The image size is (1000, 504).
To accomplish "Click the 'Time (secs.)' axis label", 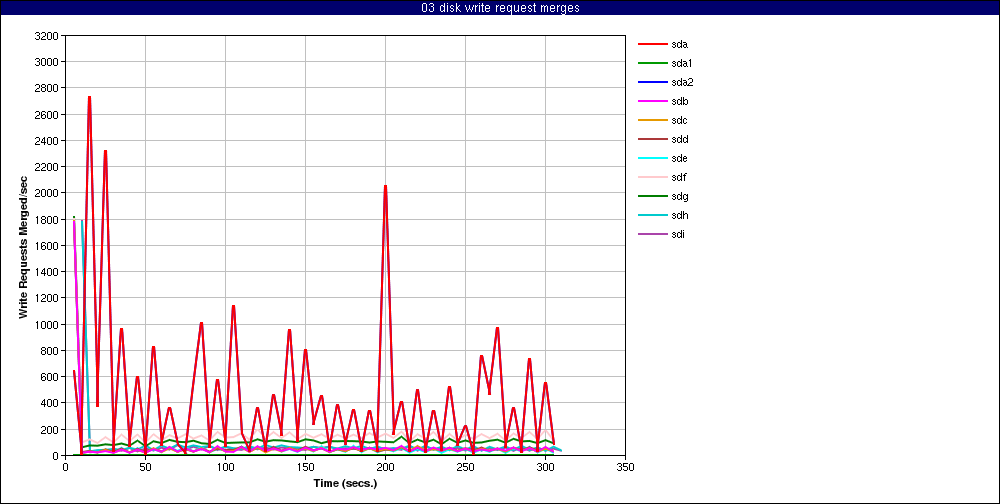I will (345, 484).
